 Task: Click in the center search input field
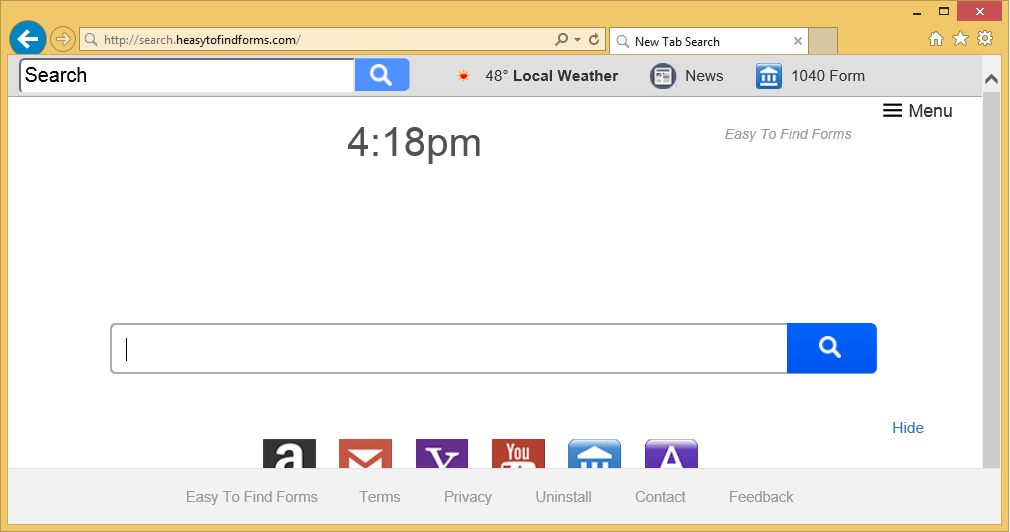(450, 348)
